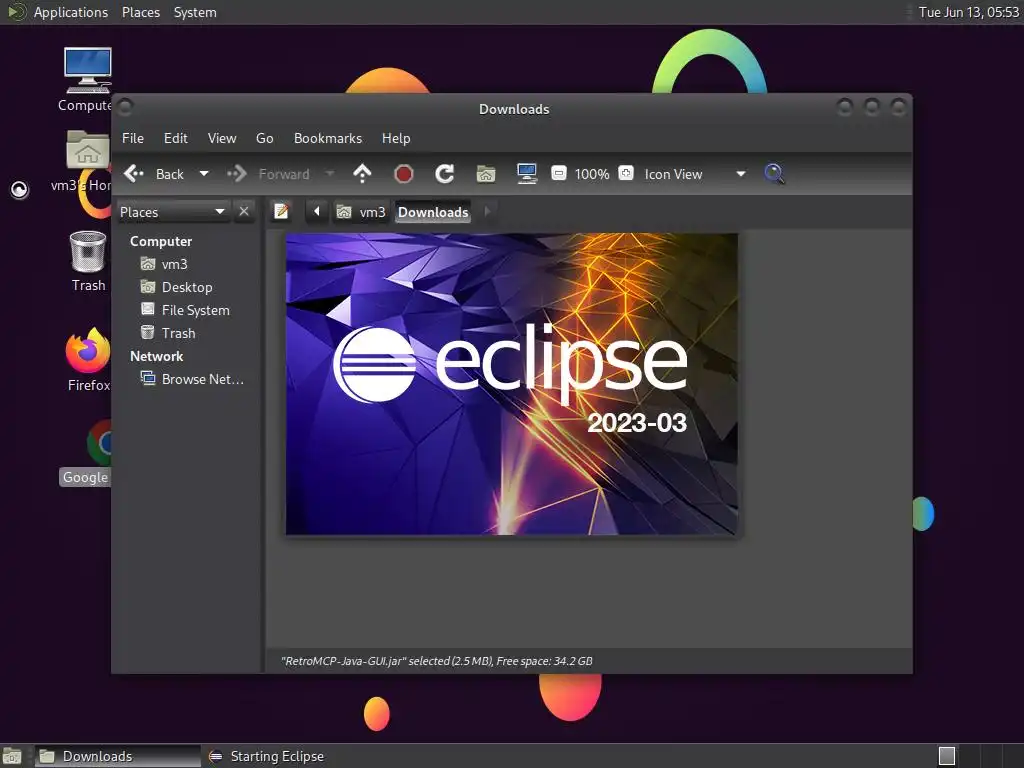Screen dimensions: 1024x768
Task: Open the File menu
Action: pos(133,138)
